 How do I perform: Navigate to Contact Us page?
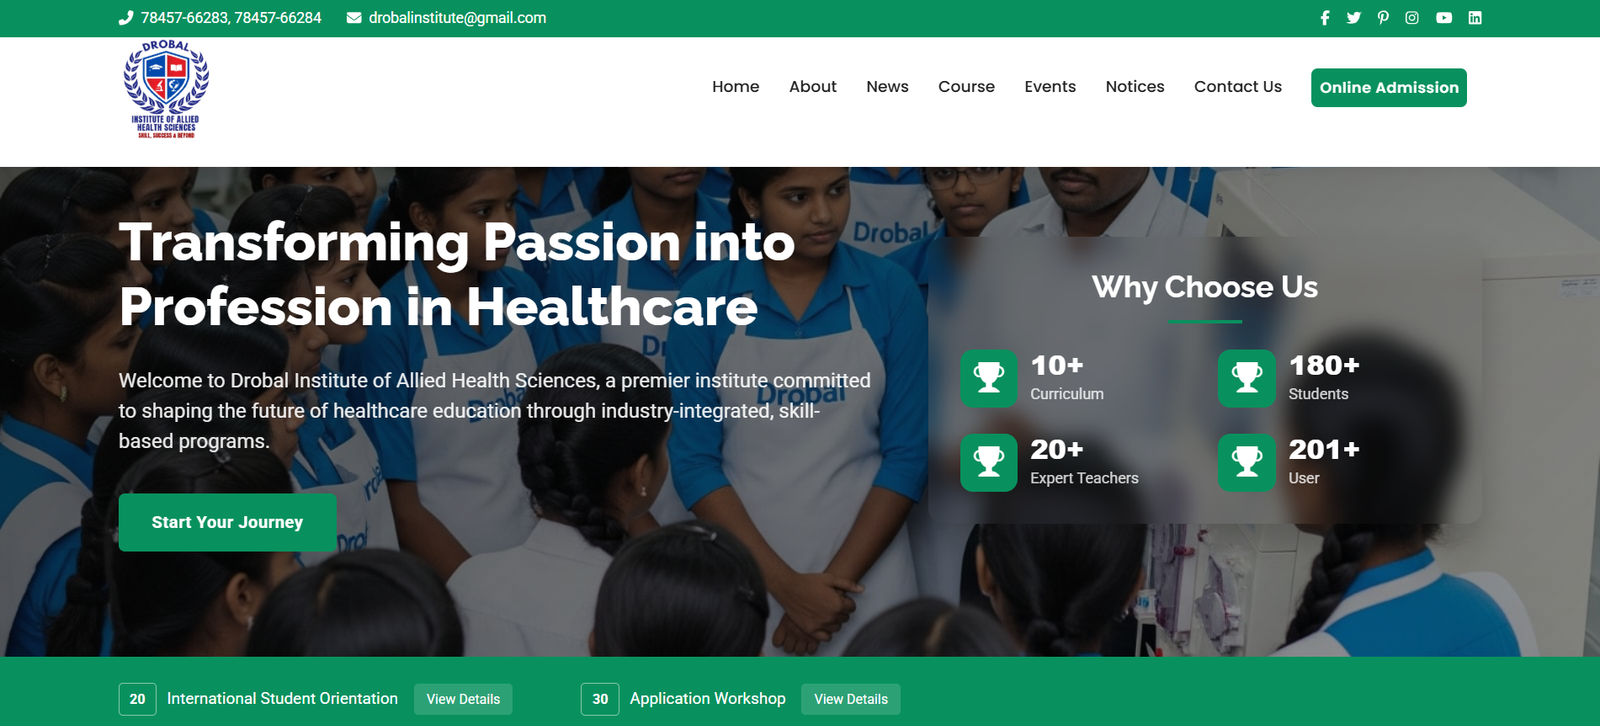tap(1238, 87)
